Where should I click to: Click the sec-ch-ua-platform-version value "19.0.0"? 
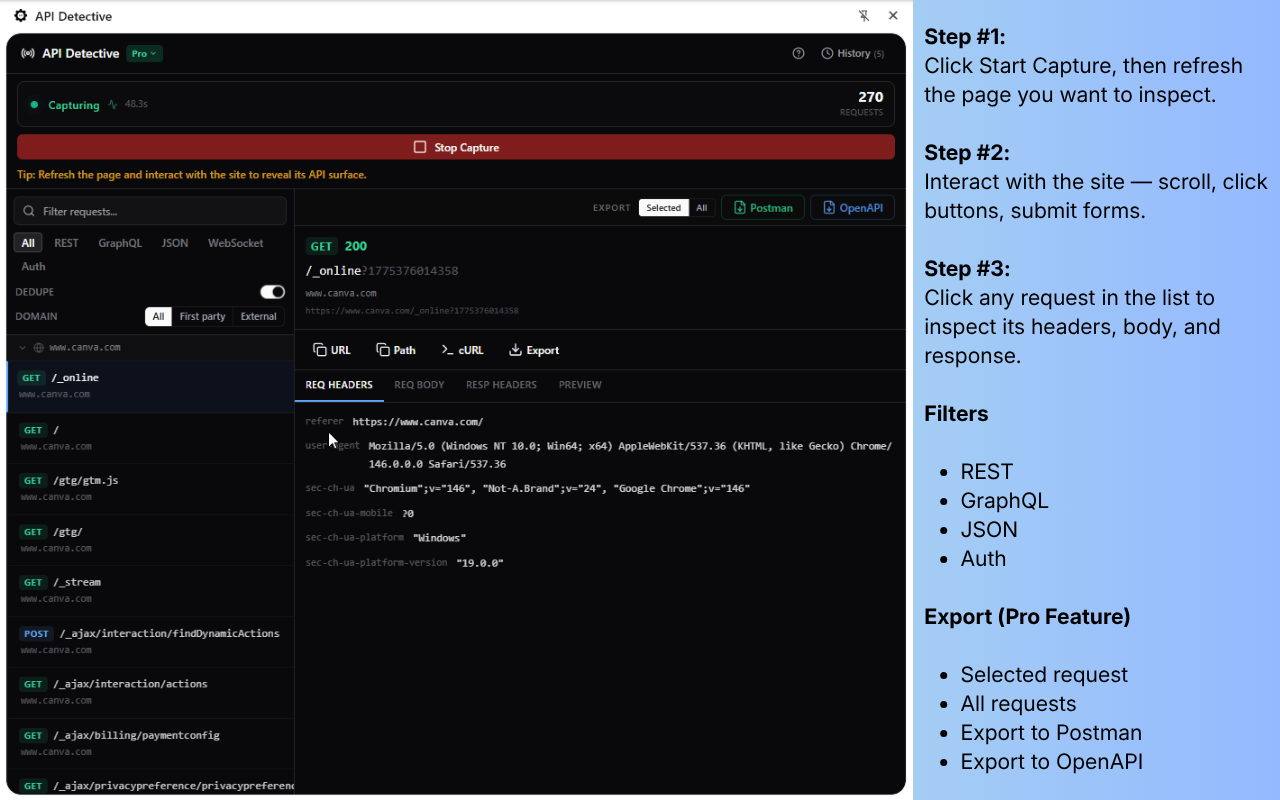[x=480, y=563]
